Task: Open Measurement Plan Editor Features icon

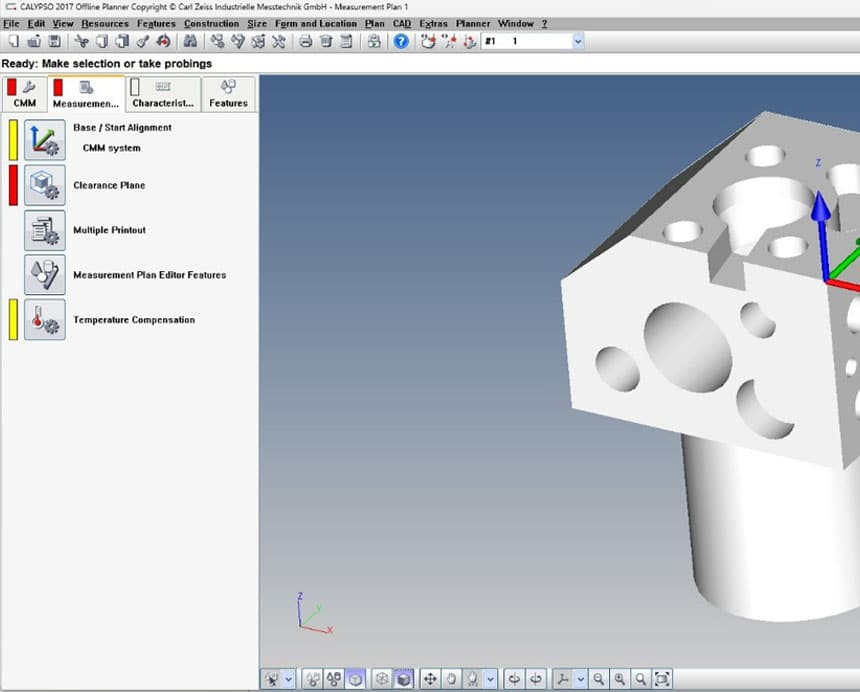Action: 44,275
